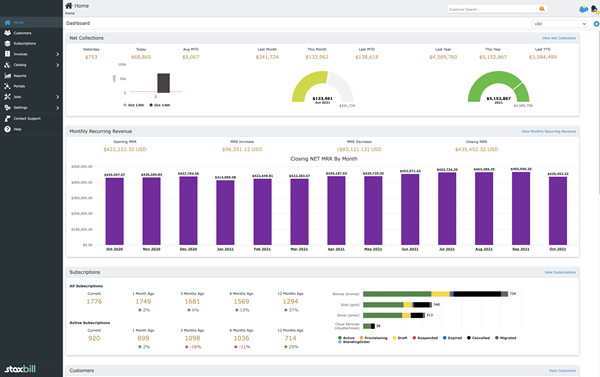Click the Home breadcrumb under the page title
The height and width of the screenshot is (377, 600).
click(x=70, y=13)
